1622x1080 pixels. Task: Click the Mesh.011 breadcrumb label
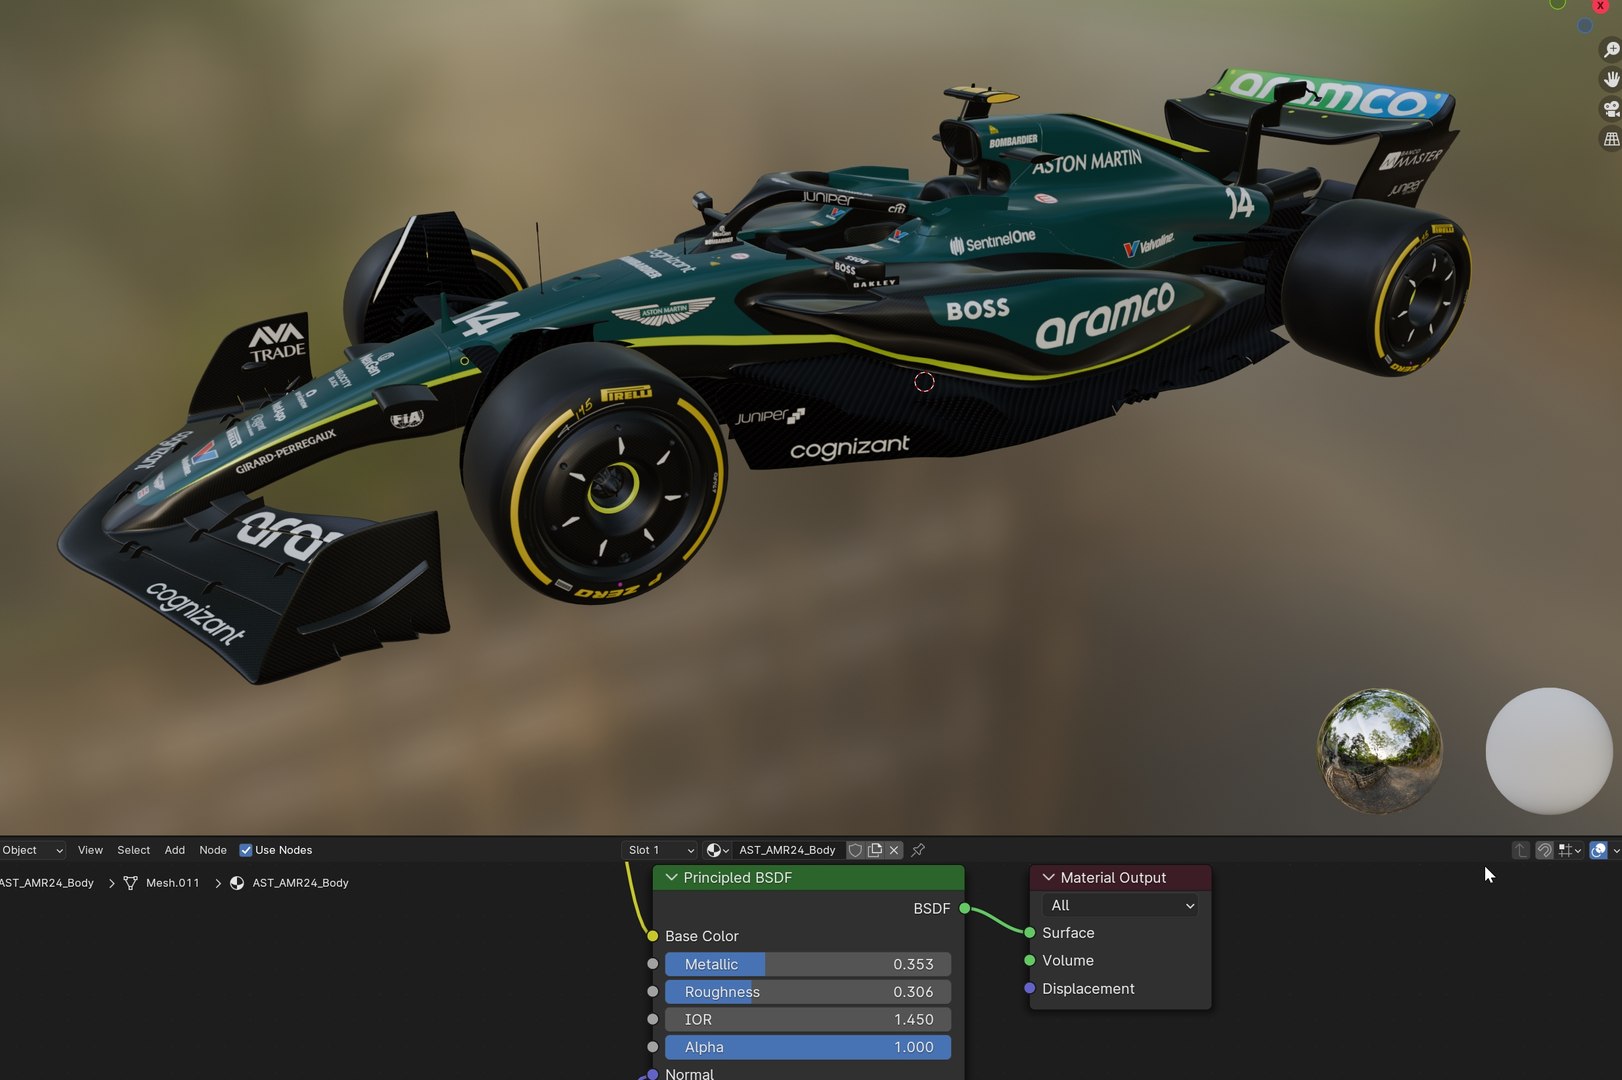(173, 883)
